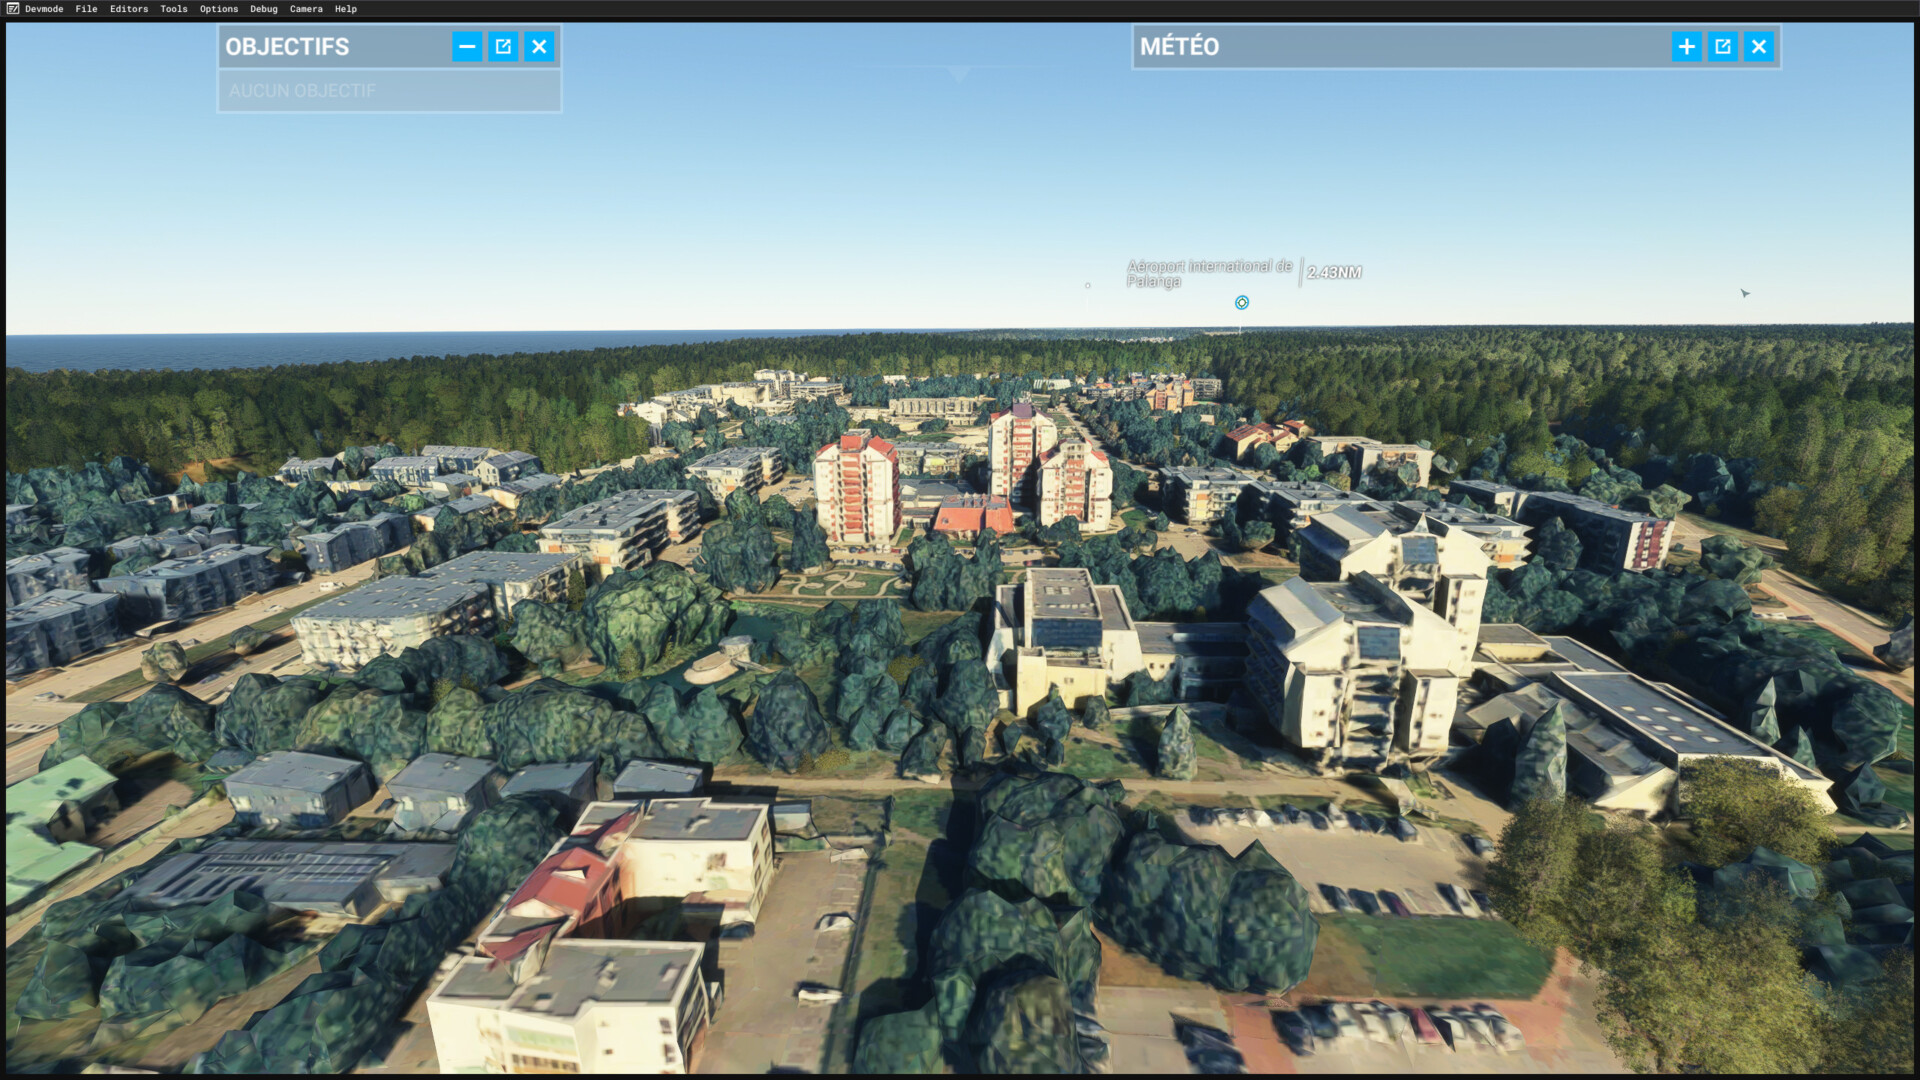This screenshot has width=1920, height=1080.
Task: Click the MÉTÉO panel title bar
Action: click(x=1400, y=47)
